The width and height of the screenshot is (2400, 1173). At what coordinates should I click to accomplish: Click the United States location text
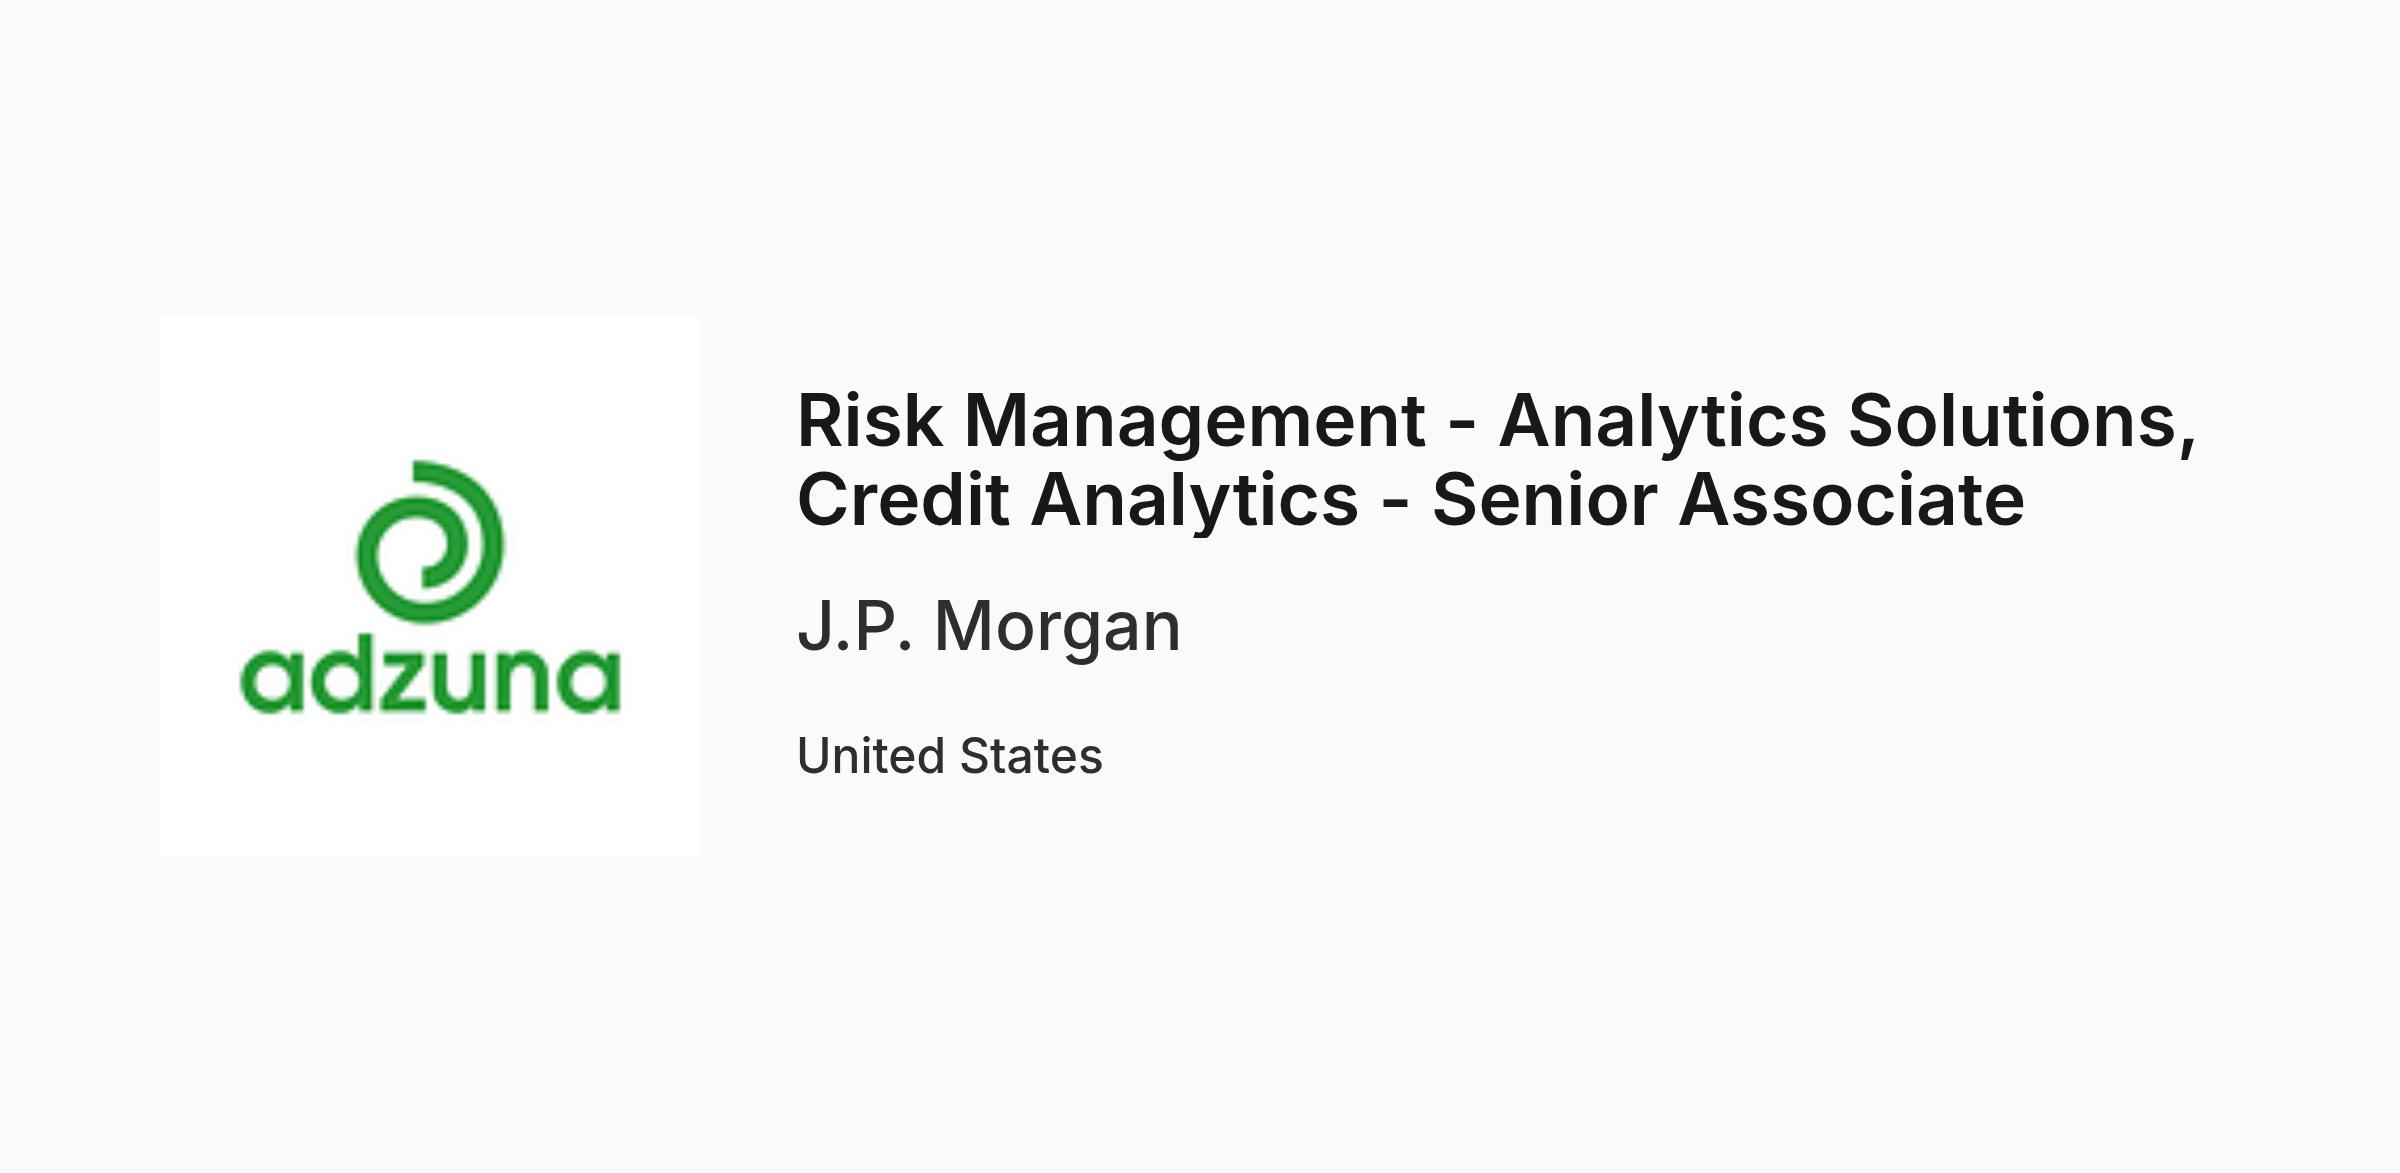(x=950, y=756)
